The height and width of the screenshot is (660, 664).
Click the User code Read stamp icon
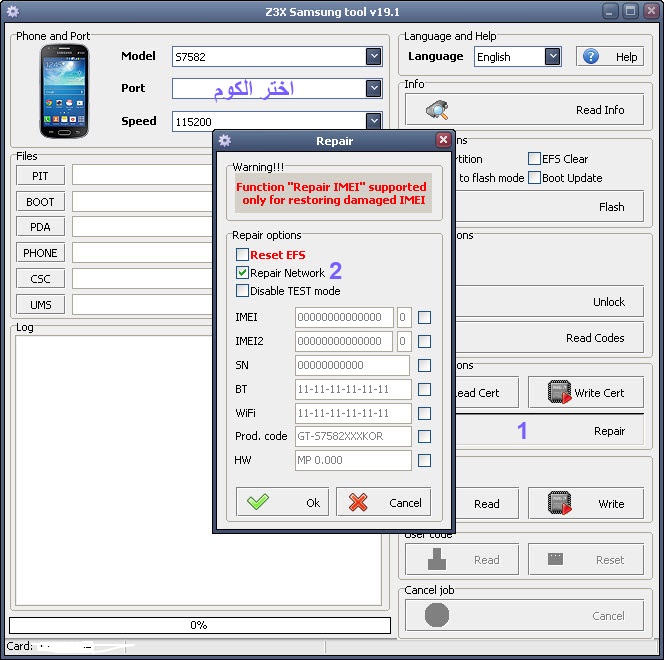coord(437,559)
